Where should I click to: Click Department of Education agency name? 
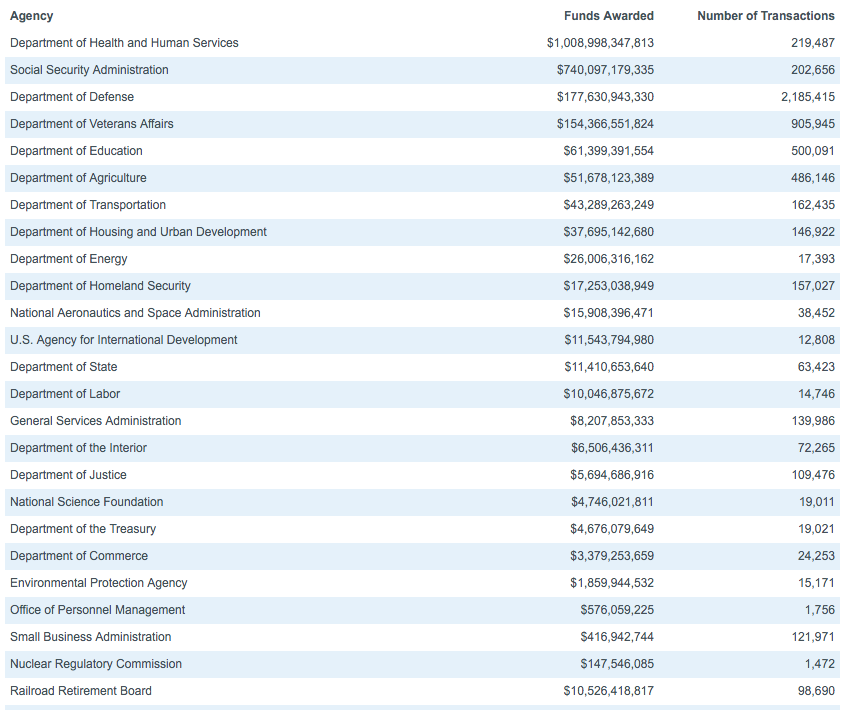76,151
